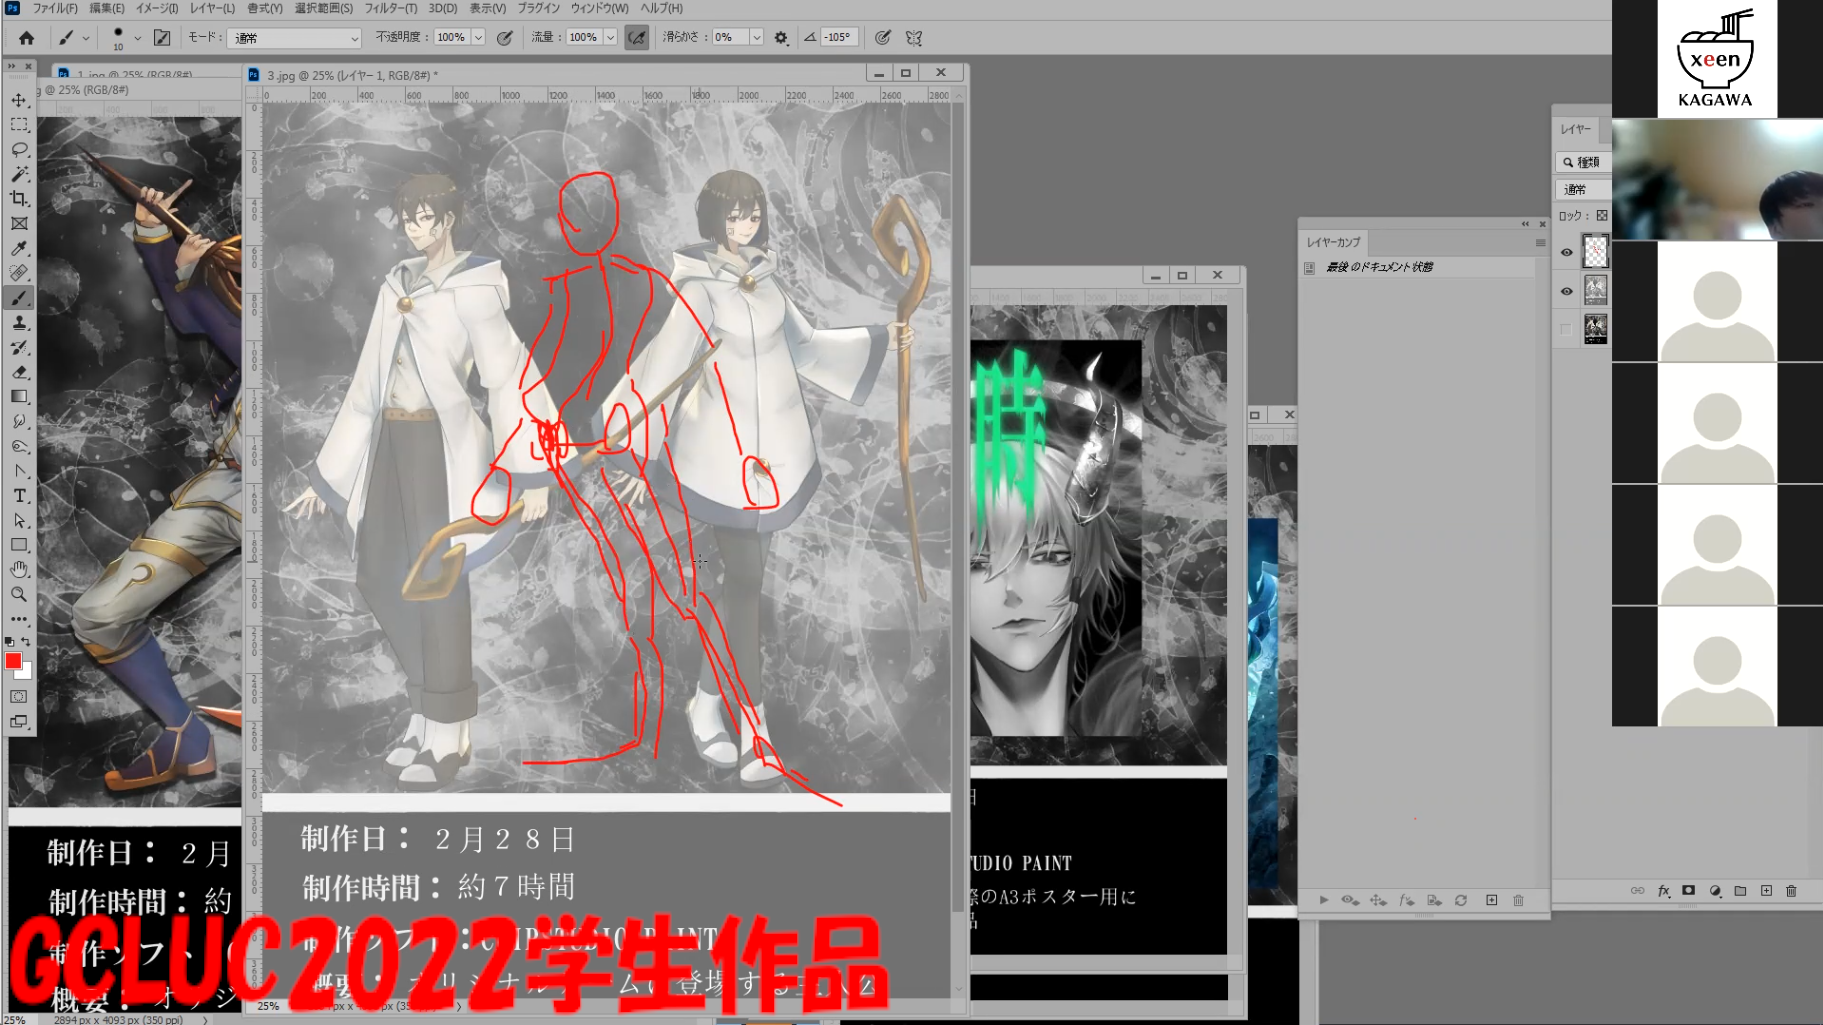Delete layer via trash icon
Viewport: 1823px width, 1025px height.
[x=1791, y=891]
